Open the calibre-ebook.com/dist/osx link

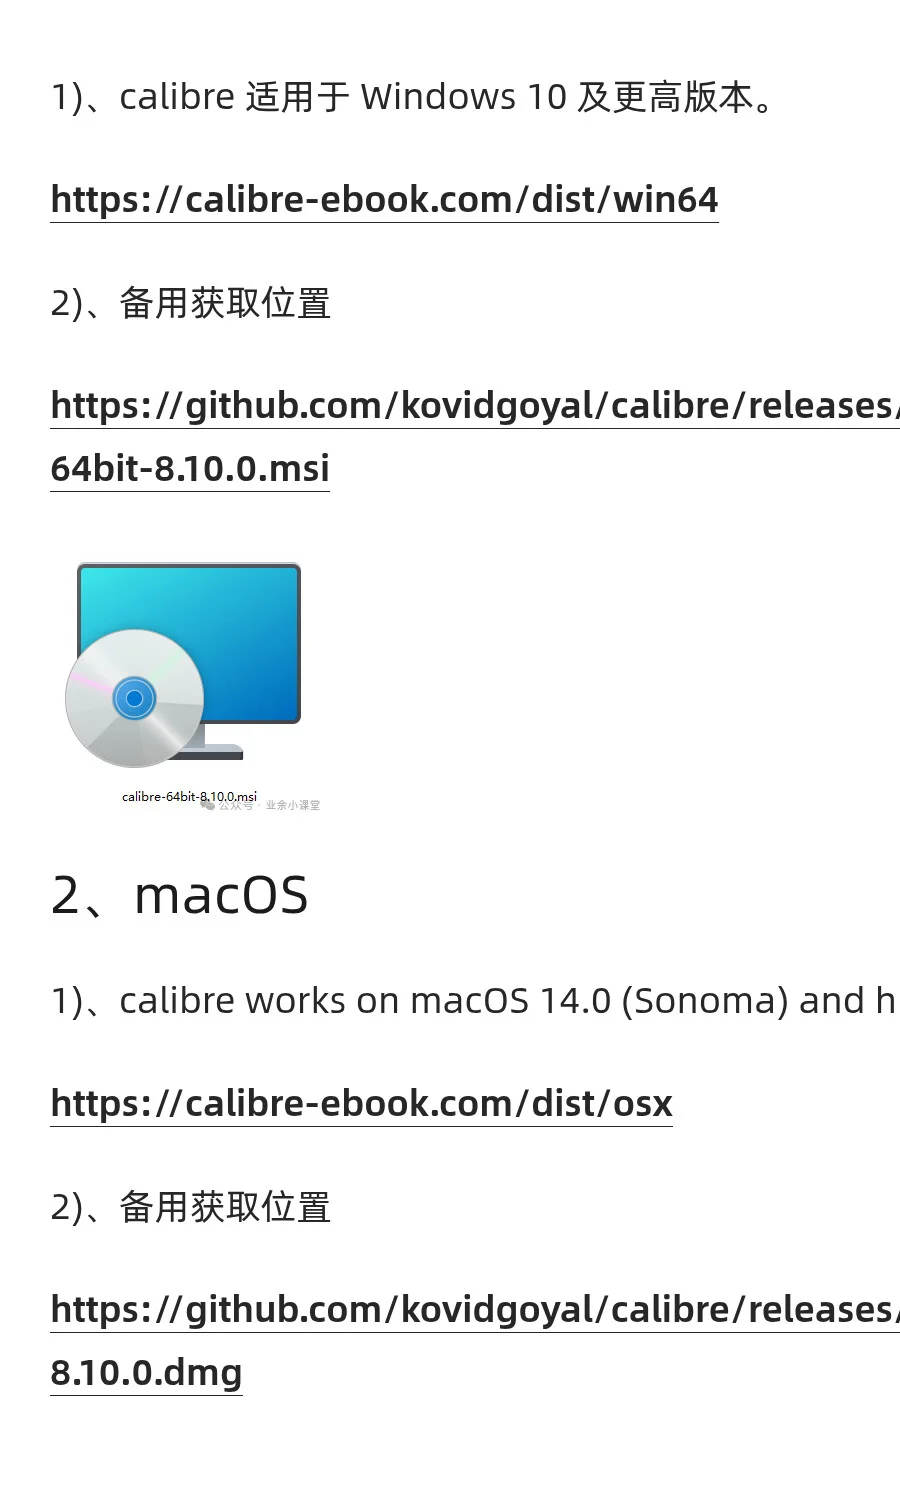[x=361, y=1103]
